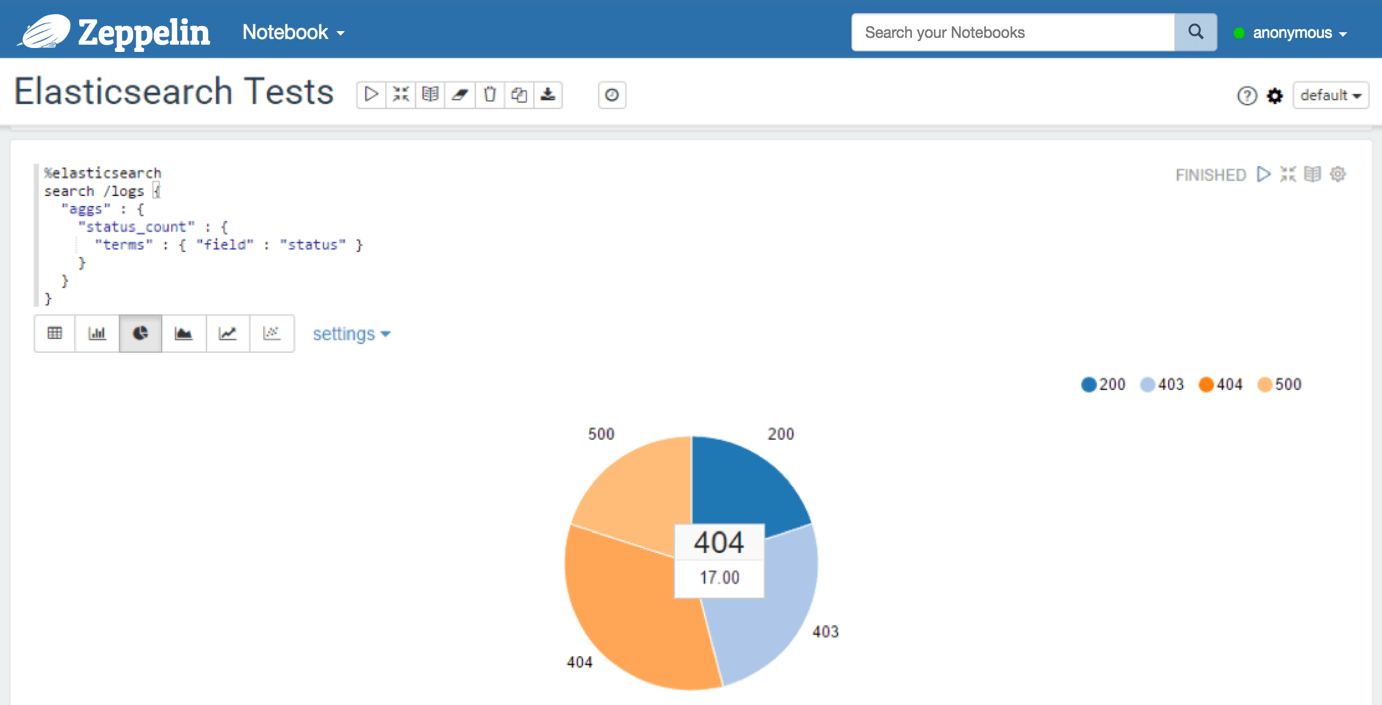This screenshot has width=1382, height=705.
Task: Open the default interpreter binding dropdown
Action: 1331,95
